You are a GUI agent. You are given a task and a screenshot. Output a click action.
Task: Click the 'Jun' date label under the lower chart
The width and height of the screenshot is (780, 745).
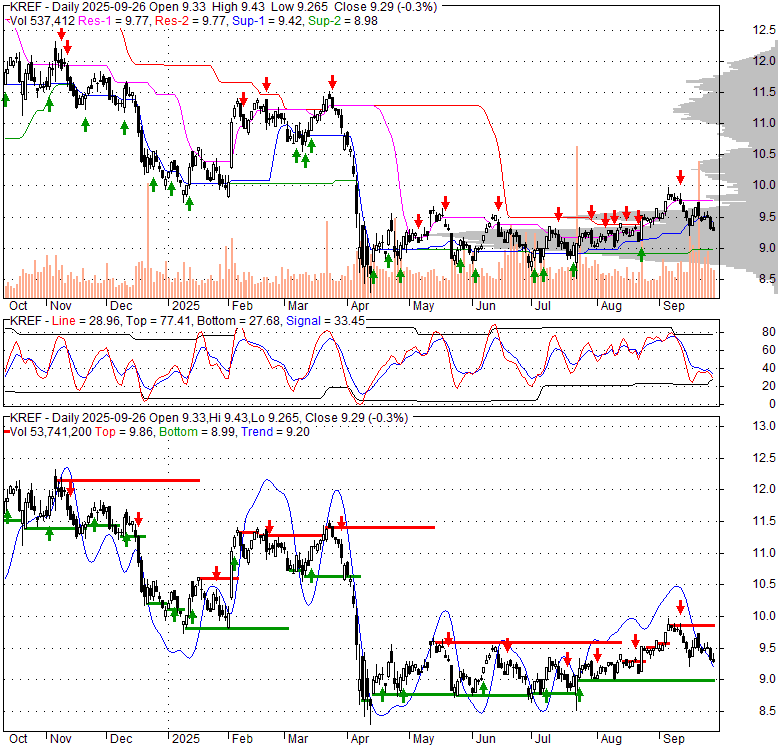tap(486, 739)
